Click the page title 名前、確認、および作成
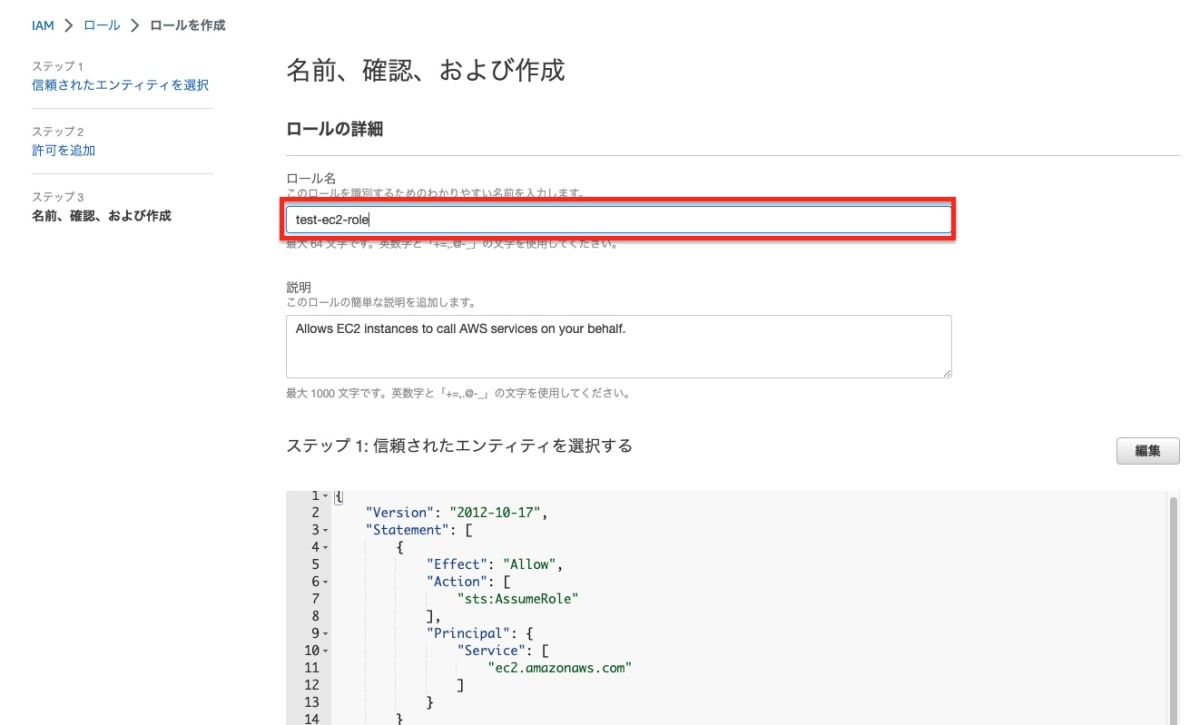This screenshot has height=725, width=1200. point(426,70)
